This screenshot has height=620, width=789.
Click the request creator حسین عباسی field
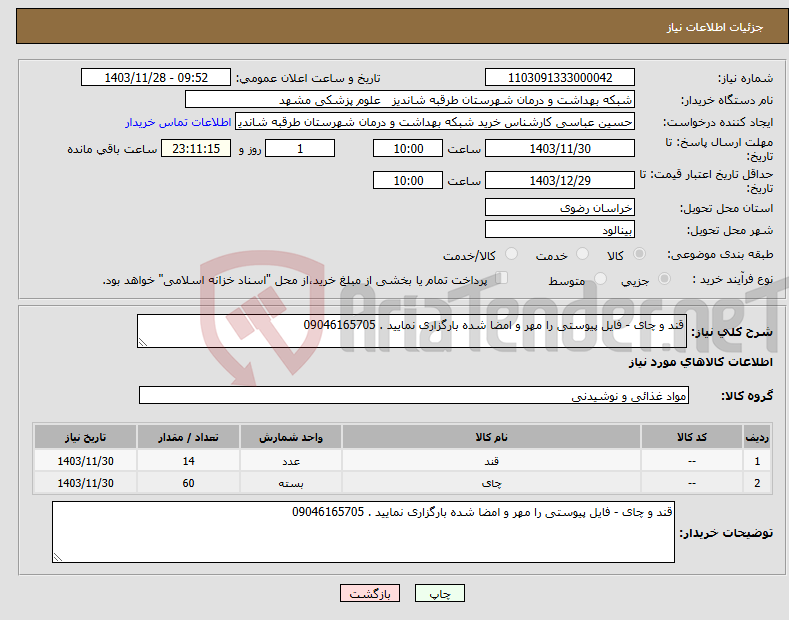[435, 122]
